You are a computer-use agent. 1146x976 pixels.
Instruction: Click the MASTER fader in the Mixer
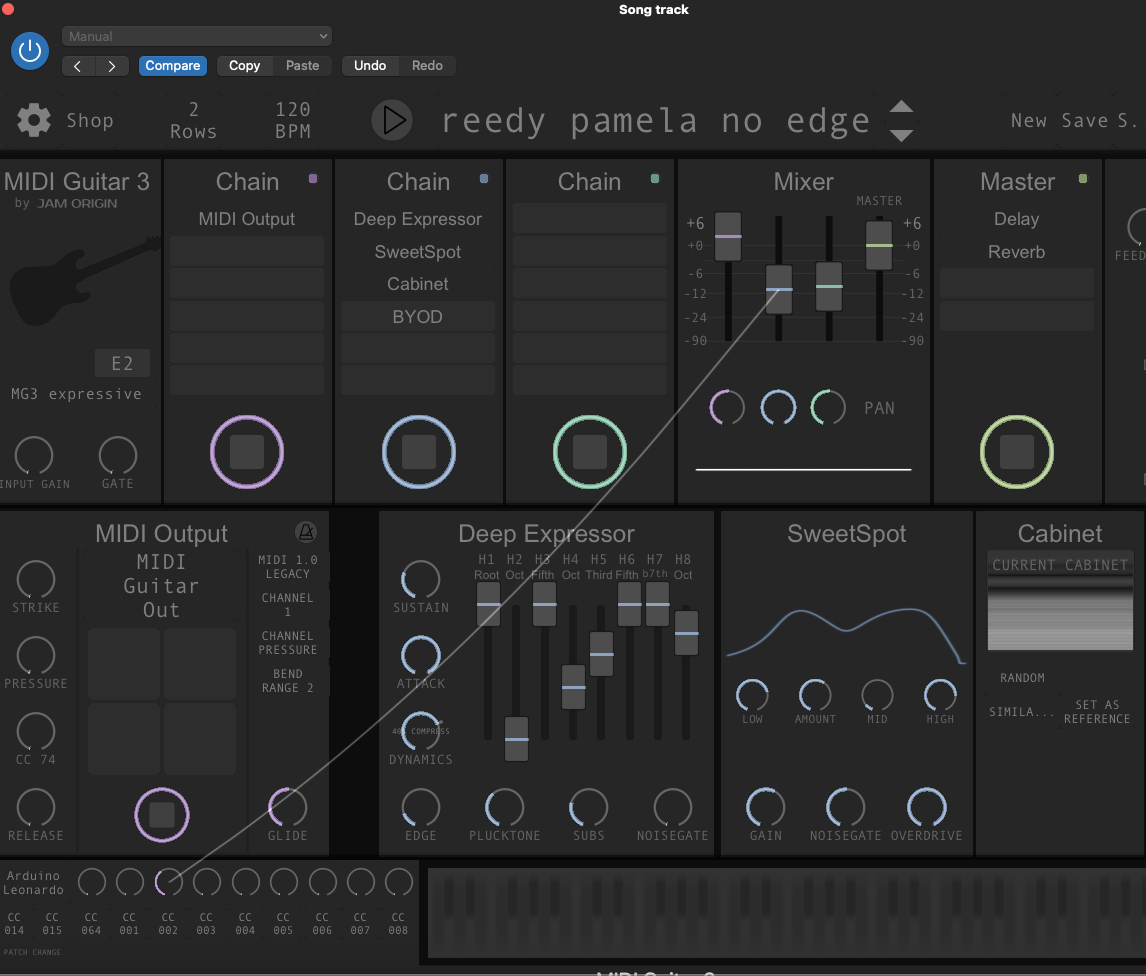click(879, 245)
